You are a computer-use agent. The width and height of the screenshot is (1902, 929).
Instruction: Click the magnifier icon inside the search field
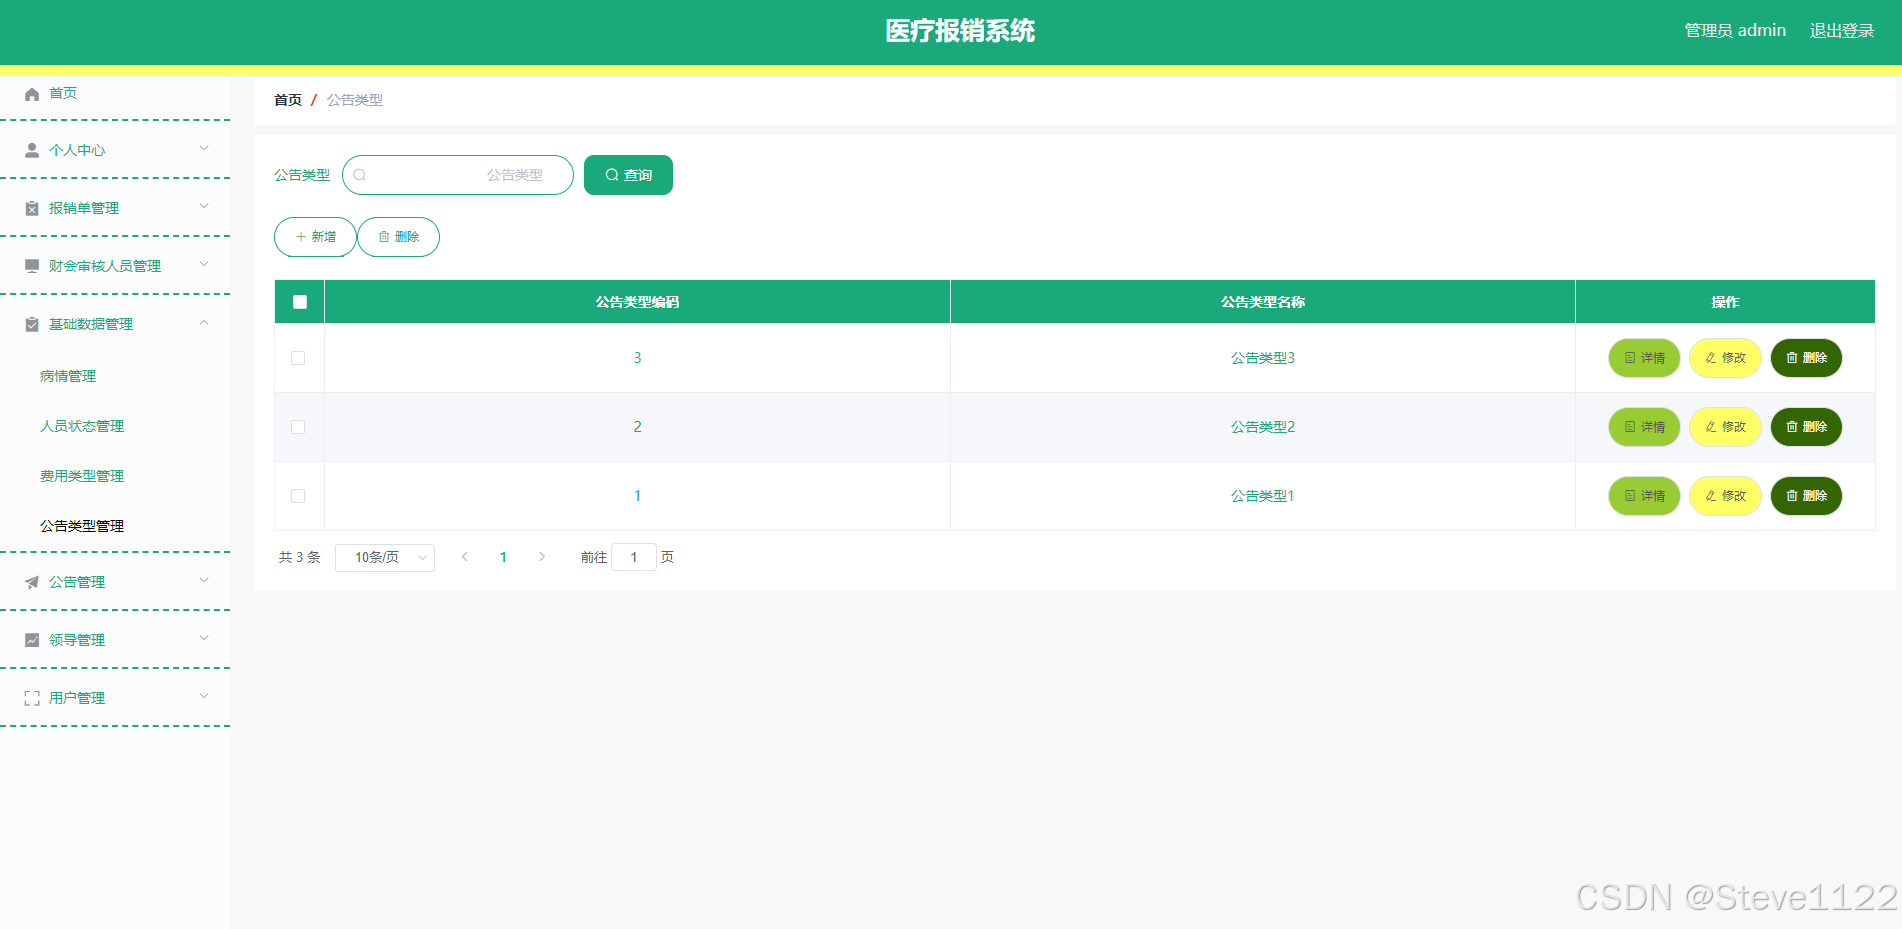click(x=360, y=175)
